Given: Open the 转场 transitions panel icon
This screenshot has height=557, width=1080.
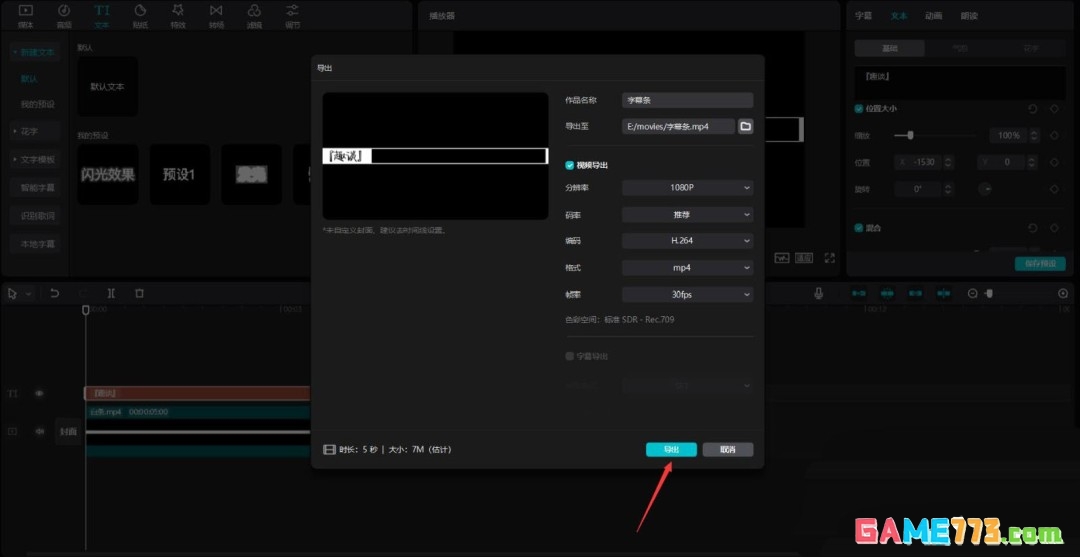Looking at the screenshot, I should [216, 15].
